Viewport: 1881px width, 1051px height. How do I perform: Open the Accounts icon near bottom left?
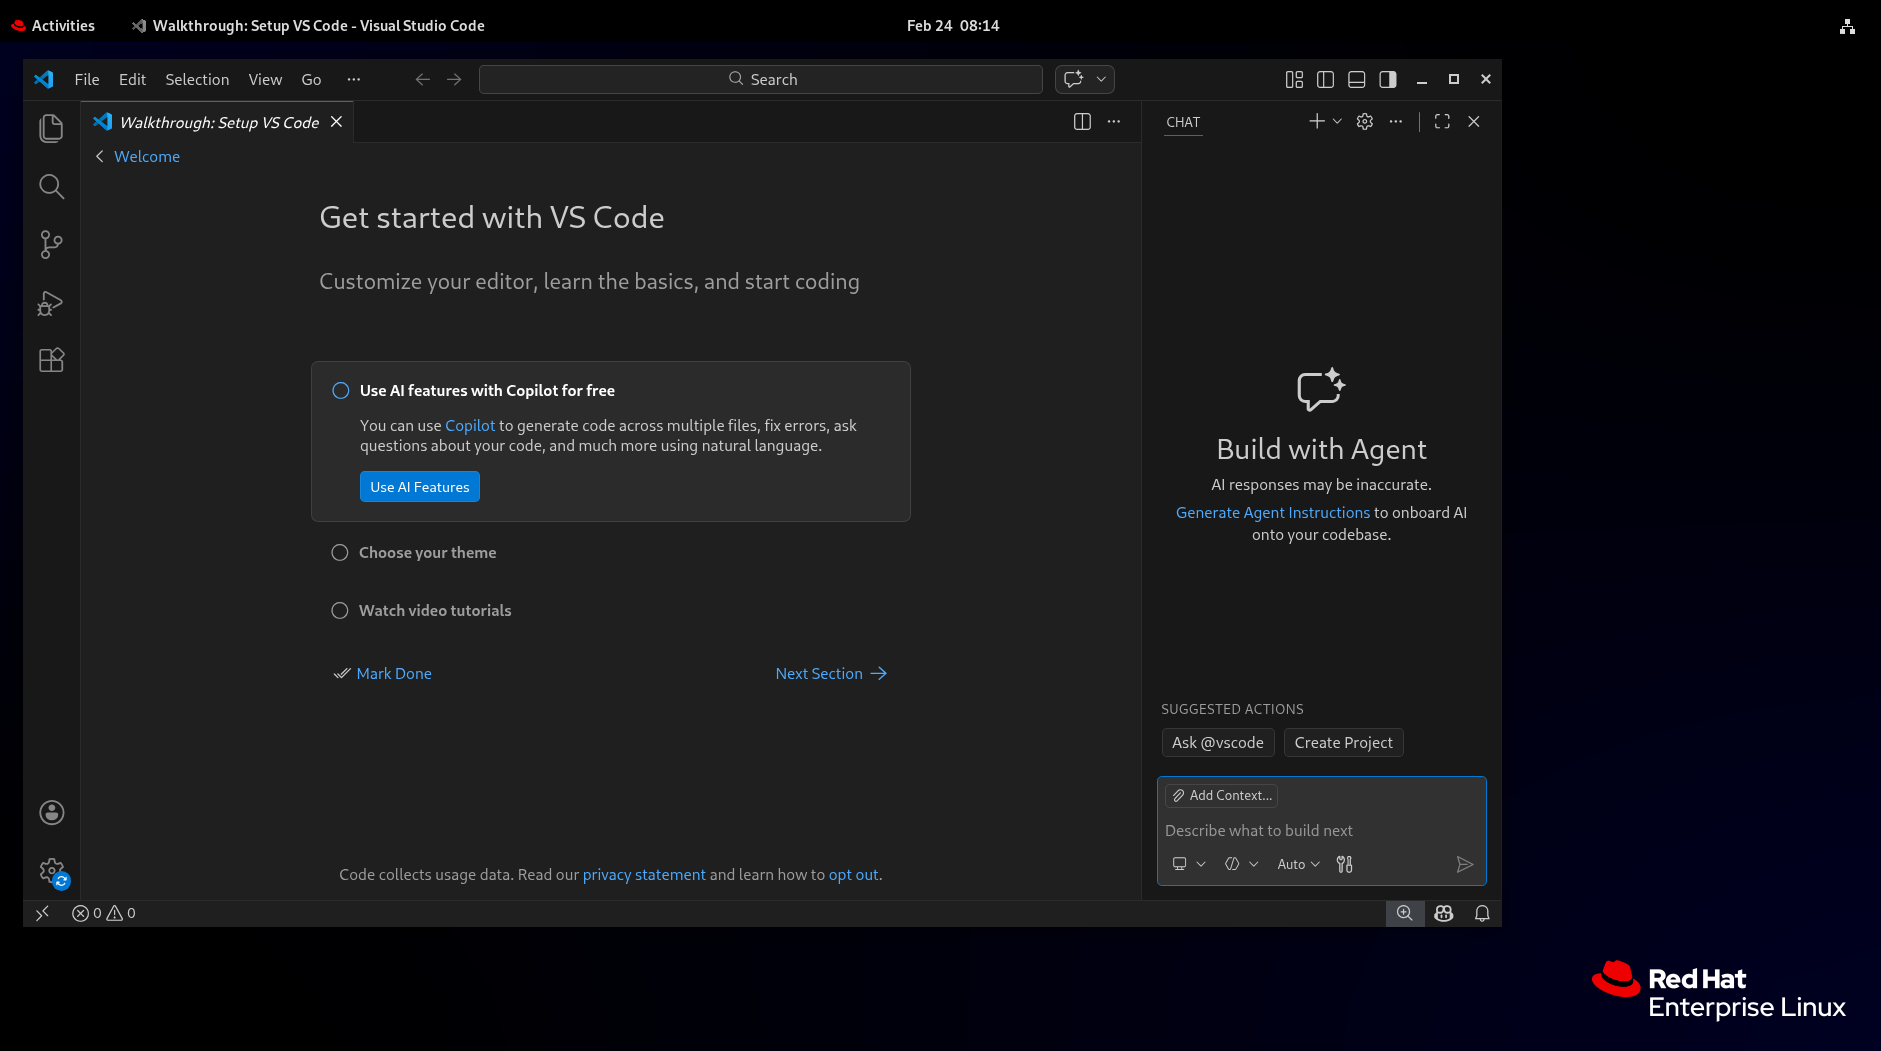(51, 812)
